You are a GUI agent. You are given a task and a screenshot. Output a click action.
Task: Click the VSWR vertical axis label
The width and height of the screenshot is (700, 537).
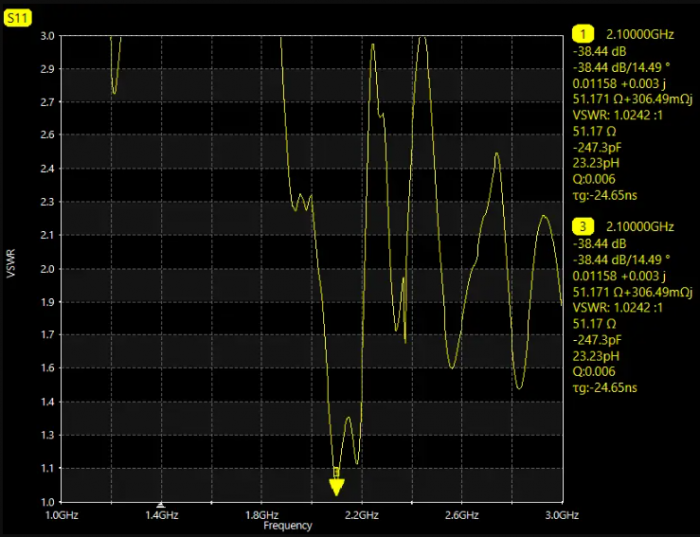(x=12, y=265)
